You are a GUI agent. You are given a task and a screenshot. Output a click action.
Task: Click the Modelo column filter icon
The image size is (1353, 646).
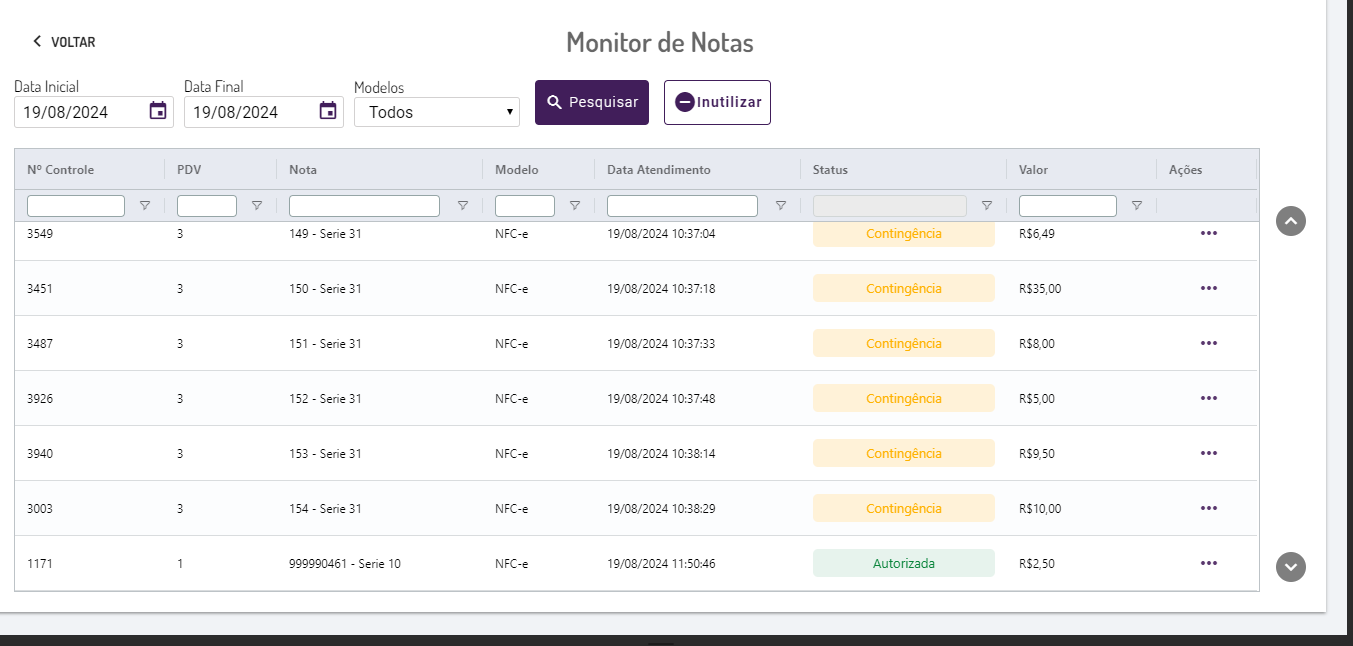[x=575, y=206]
